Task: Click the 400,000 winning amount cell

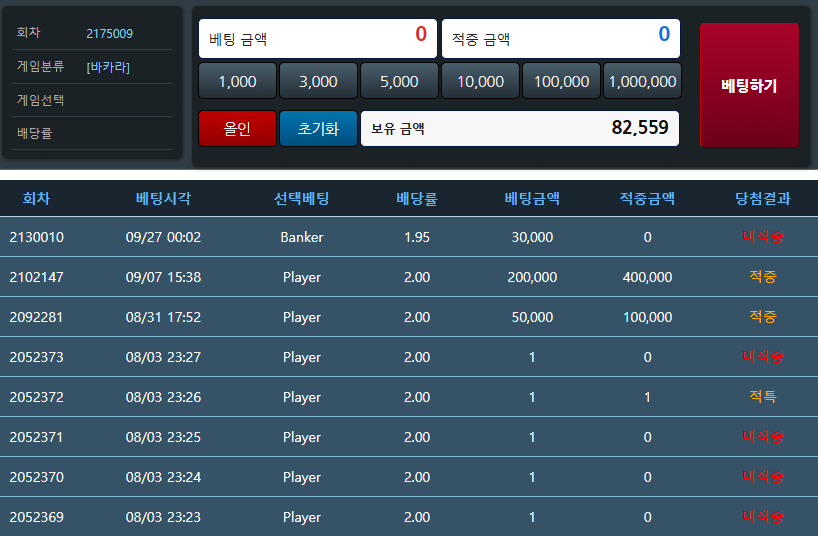Action: pos(647,277)
